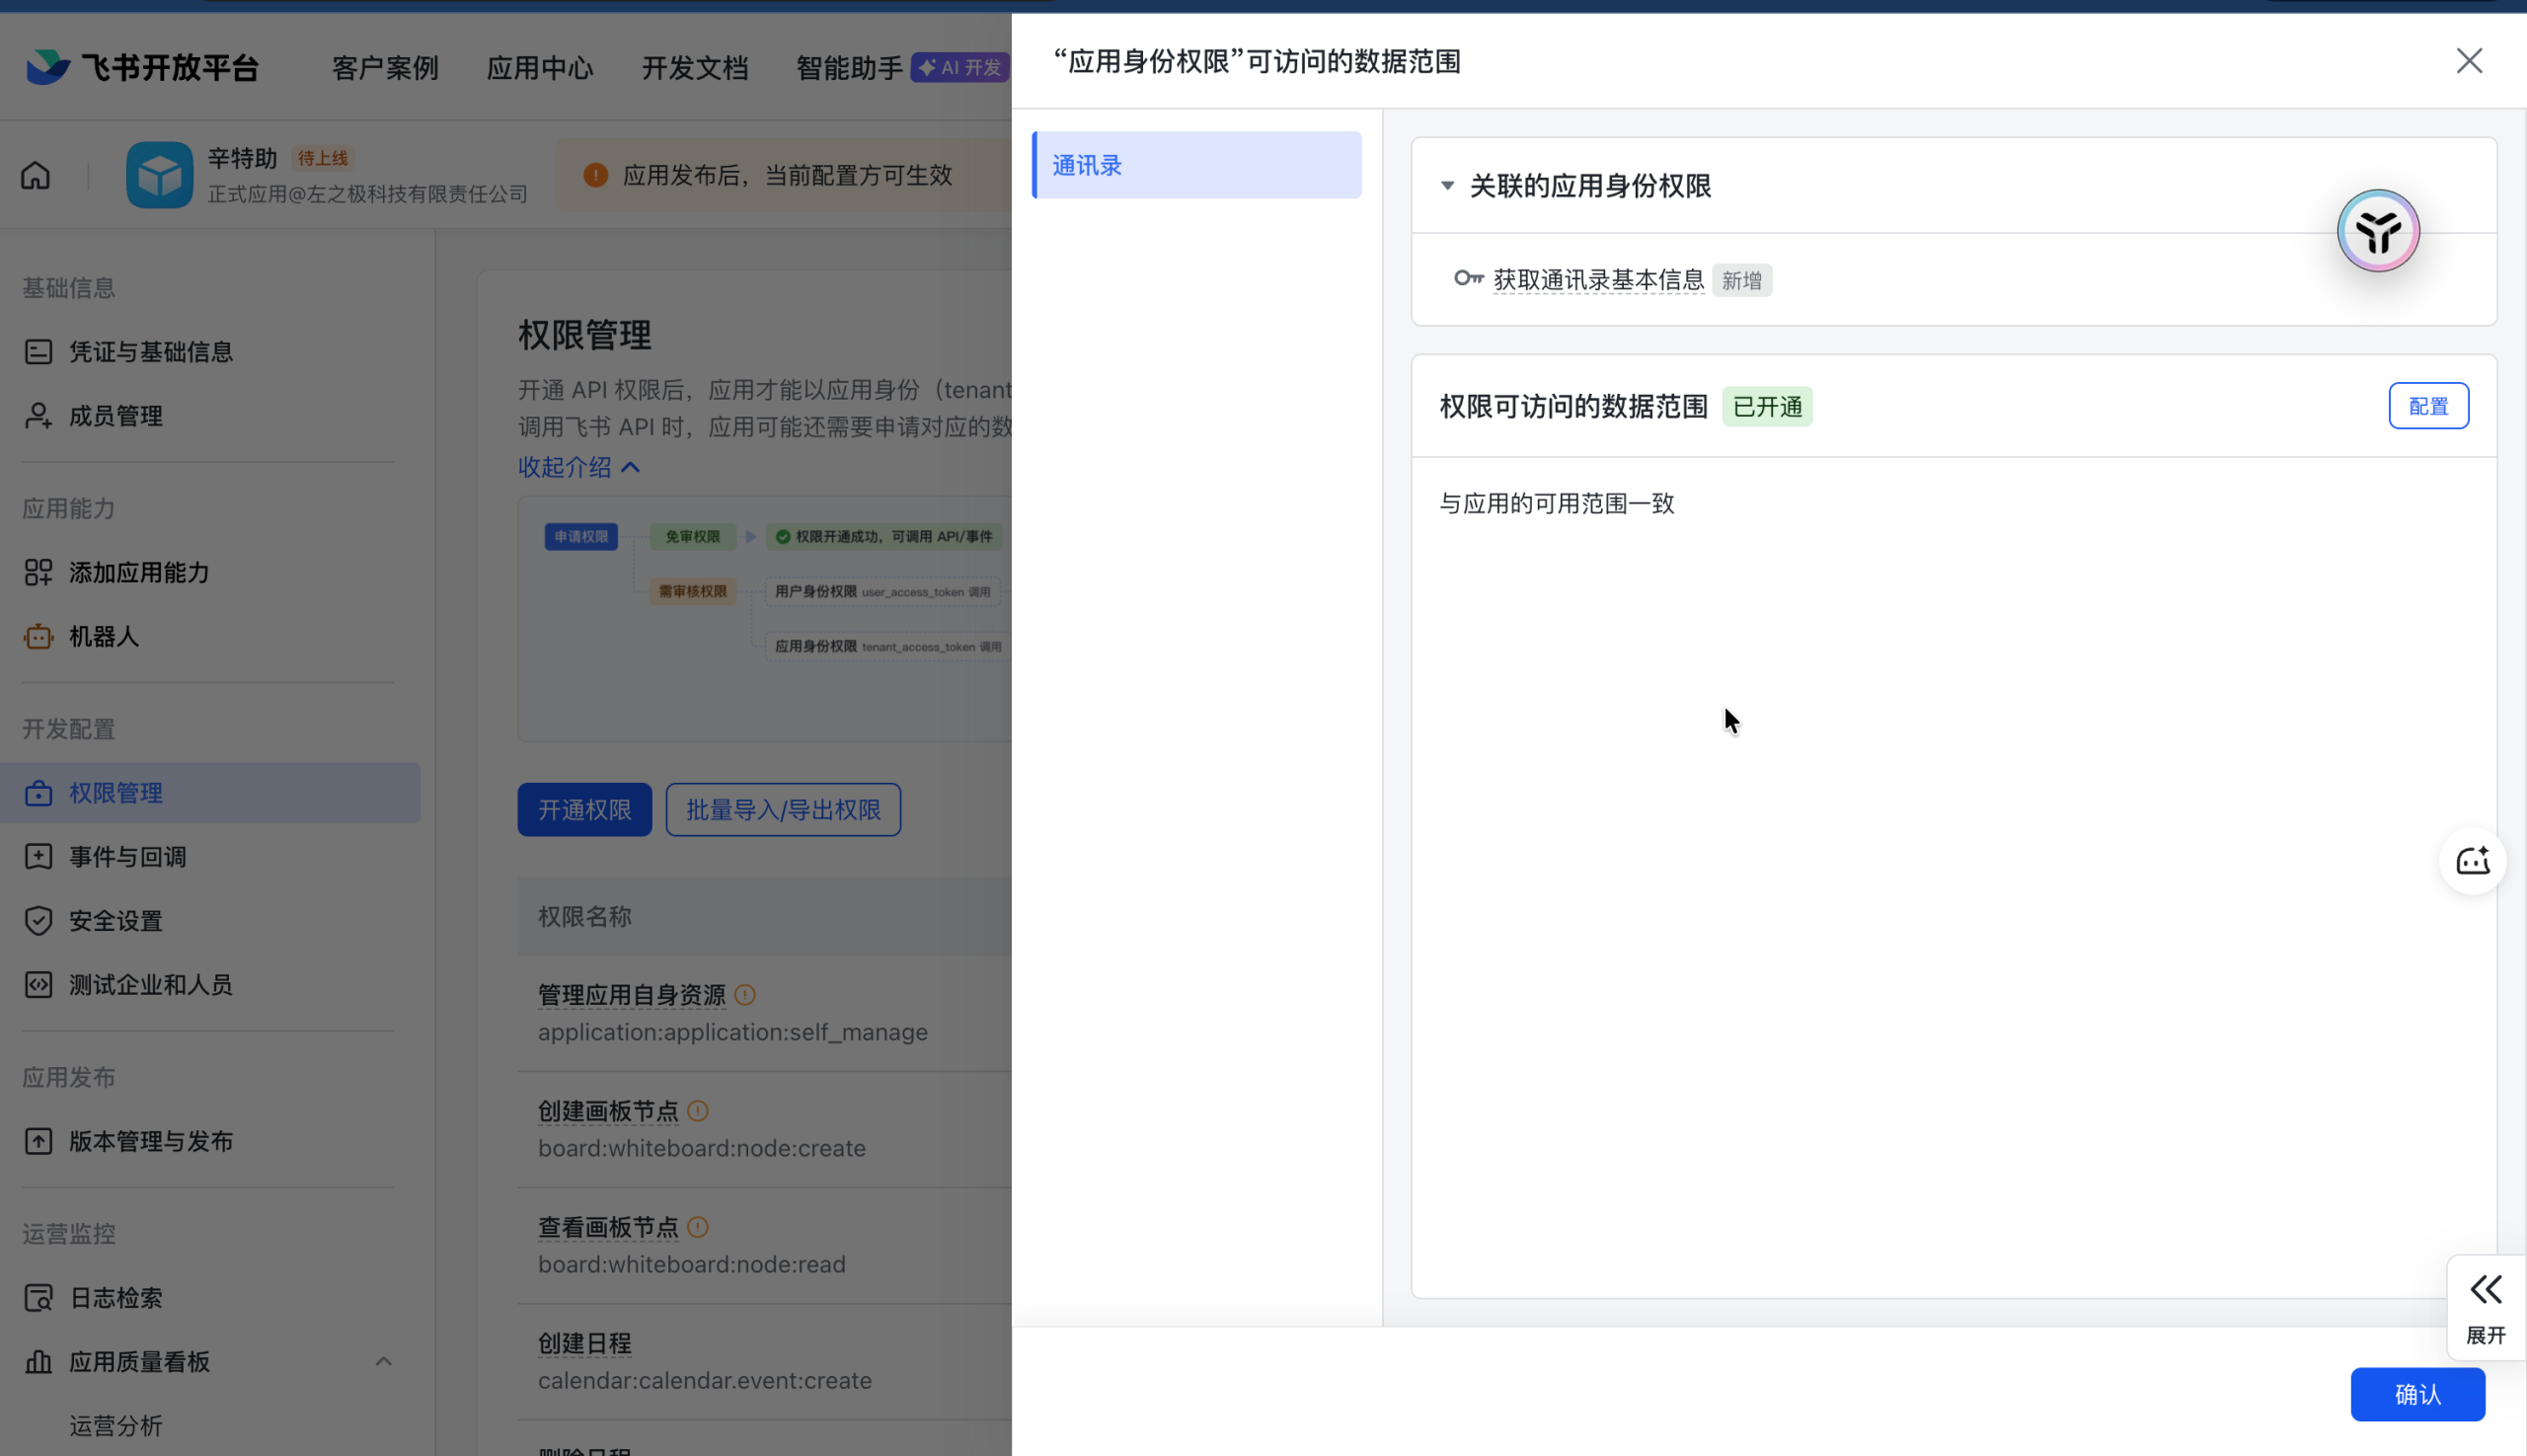Viewport: 2527px width, 1456px height.
Task: Open the AI chat robot floating icon
Action: pyautogui.click(x=2472, y=861)
